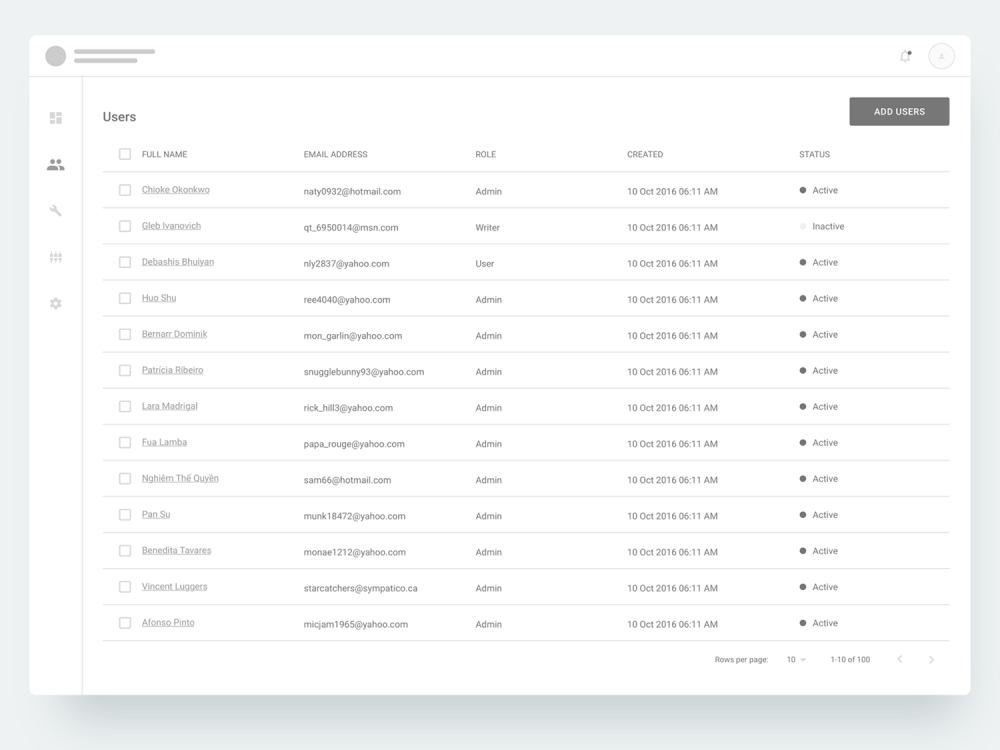Select the Users people icon in the sidebar
Image resolution: width=1000 pixels, height=750 pixels.
pos(56,164)
